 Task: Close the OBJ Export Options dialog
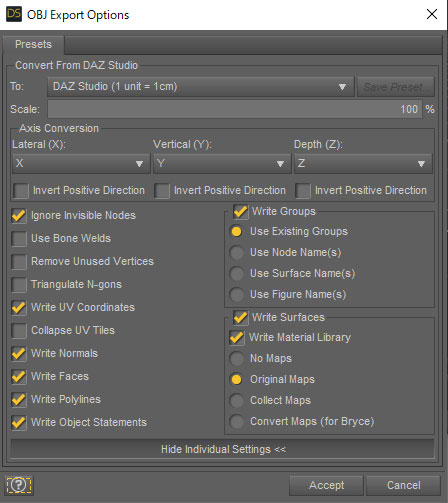point(432,14)
